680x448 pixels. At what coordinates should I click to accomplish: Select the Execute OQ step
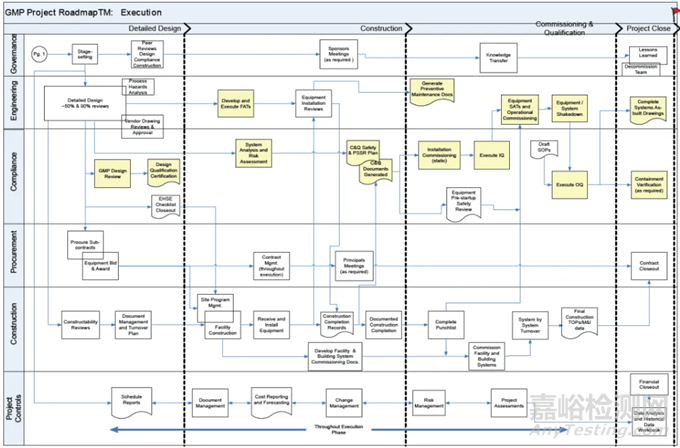point(571,184)
